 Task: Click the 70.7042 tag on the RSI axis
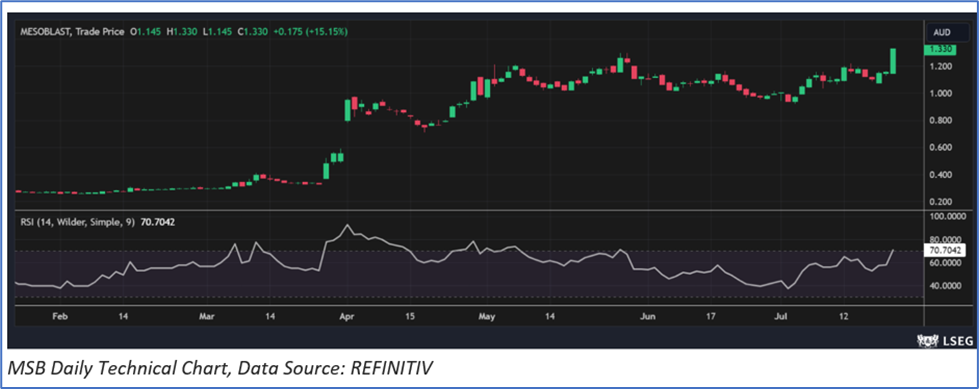coord(945,250)
